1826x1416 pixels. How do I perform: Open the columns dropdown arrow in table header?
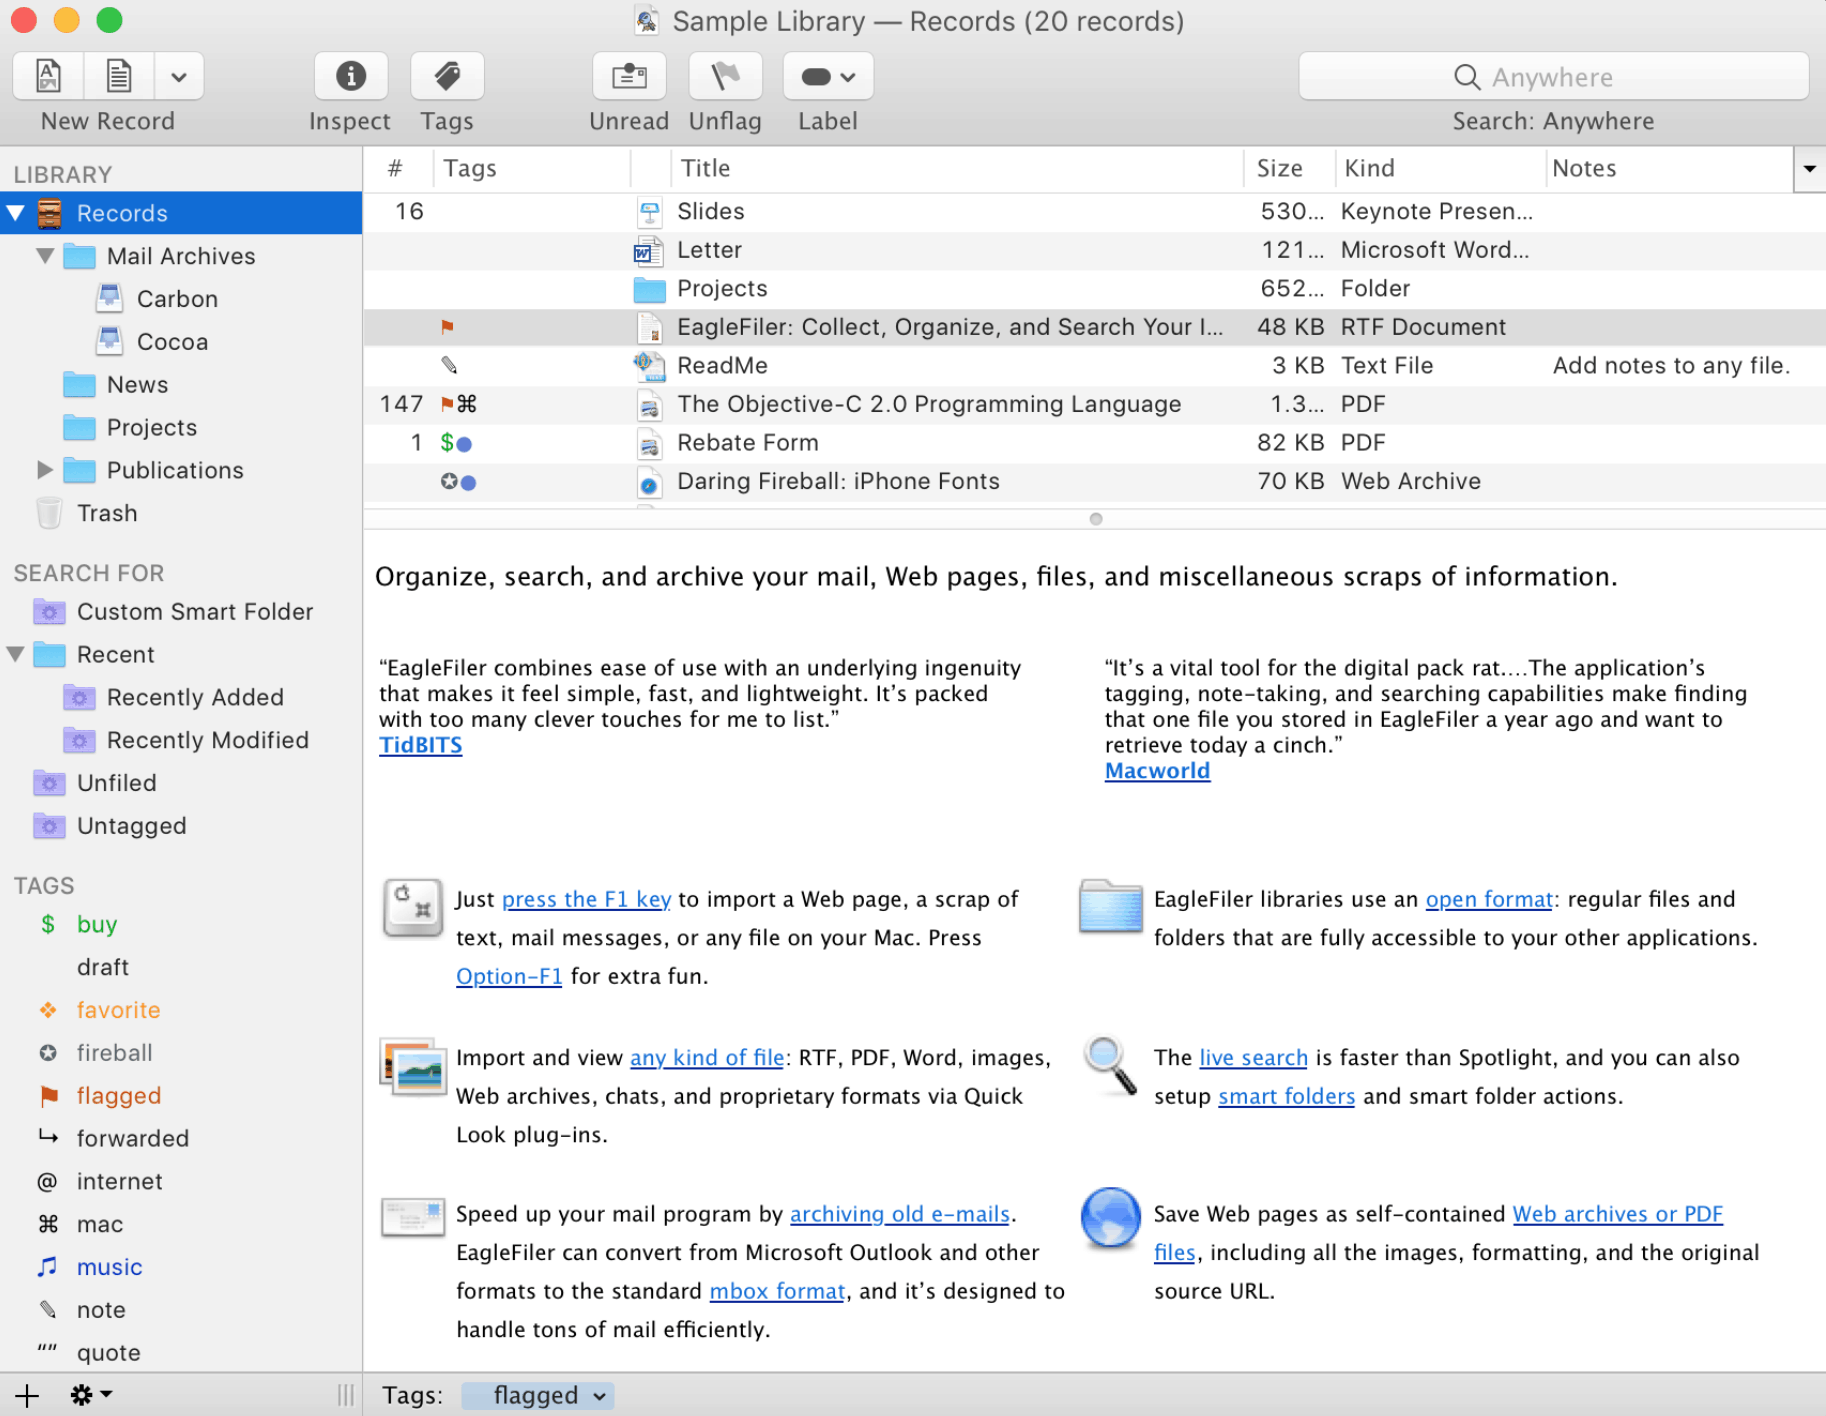point(1809,169)
